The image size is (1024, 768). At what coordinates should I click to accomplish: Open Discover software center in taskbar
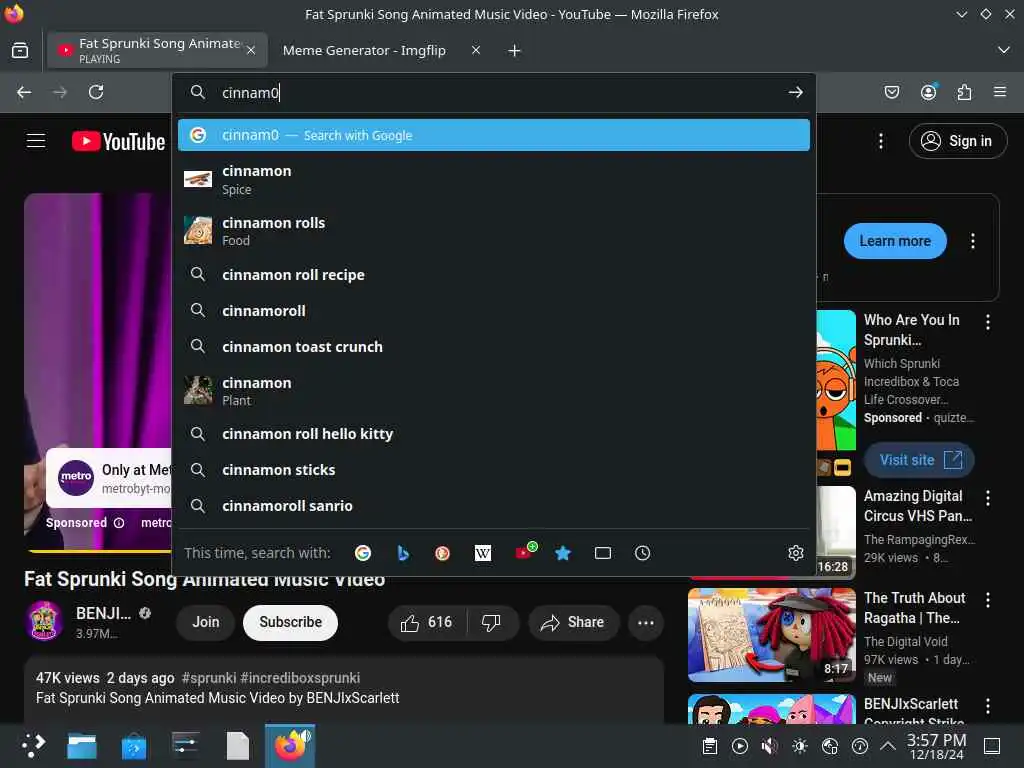click(x=134, y=745)
